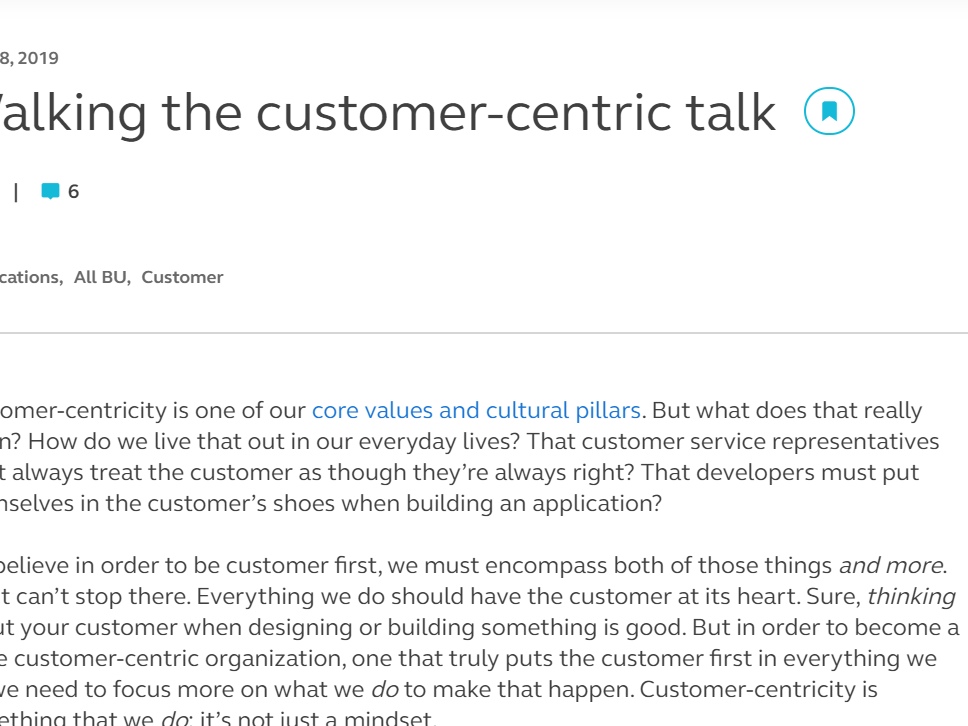
Task: Click the partially visible "cations," tag
Action: [31, 277]
